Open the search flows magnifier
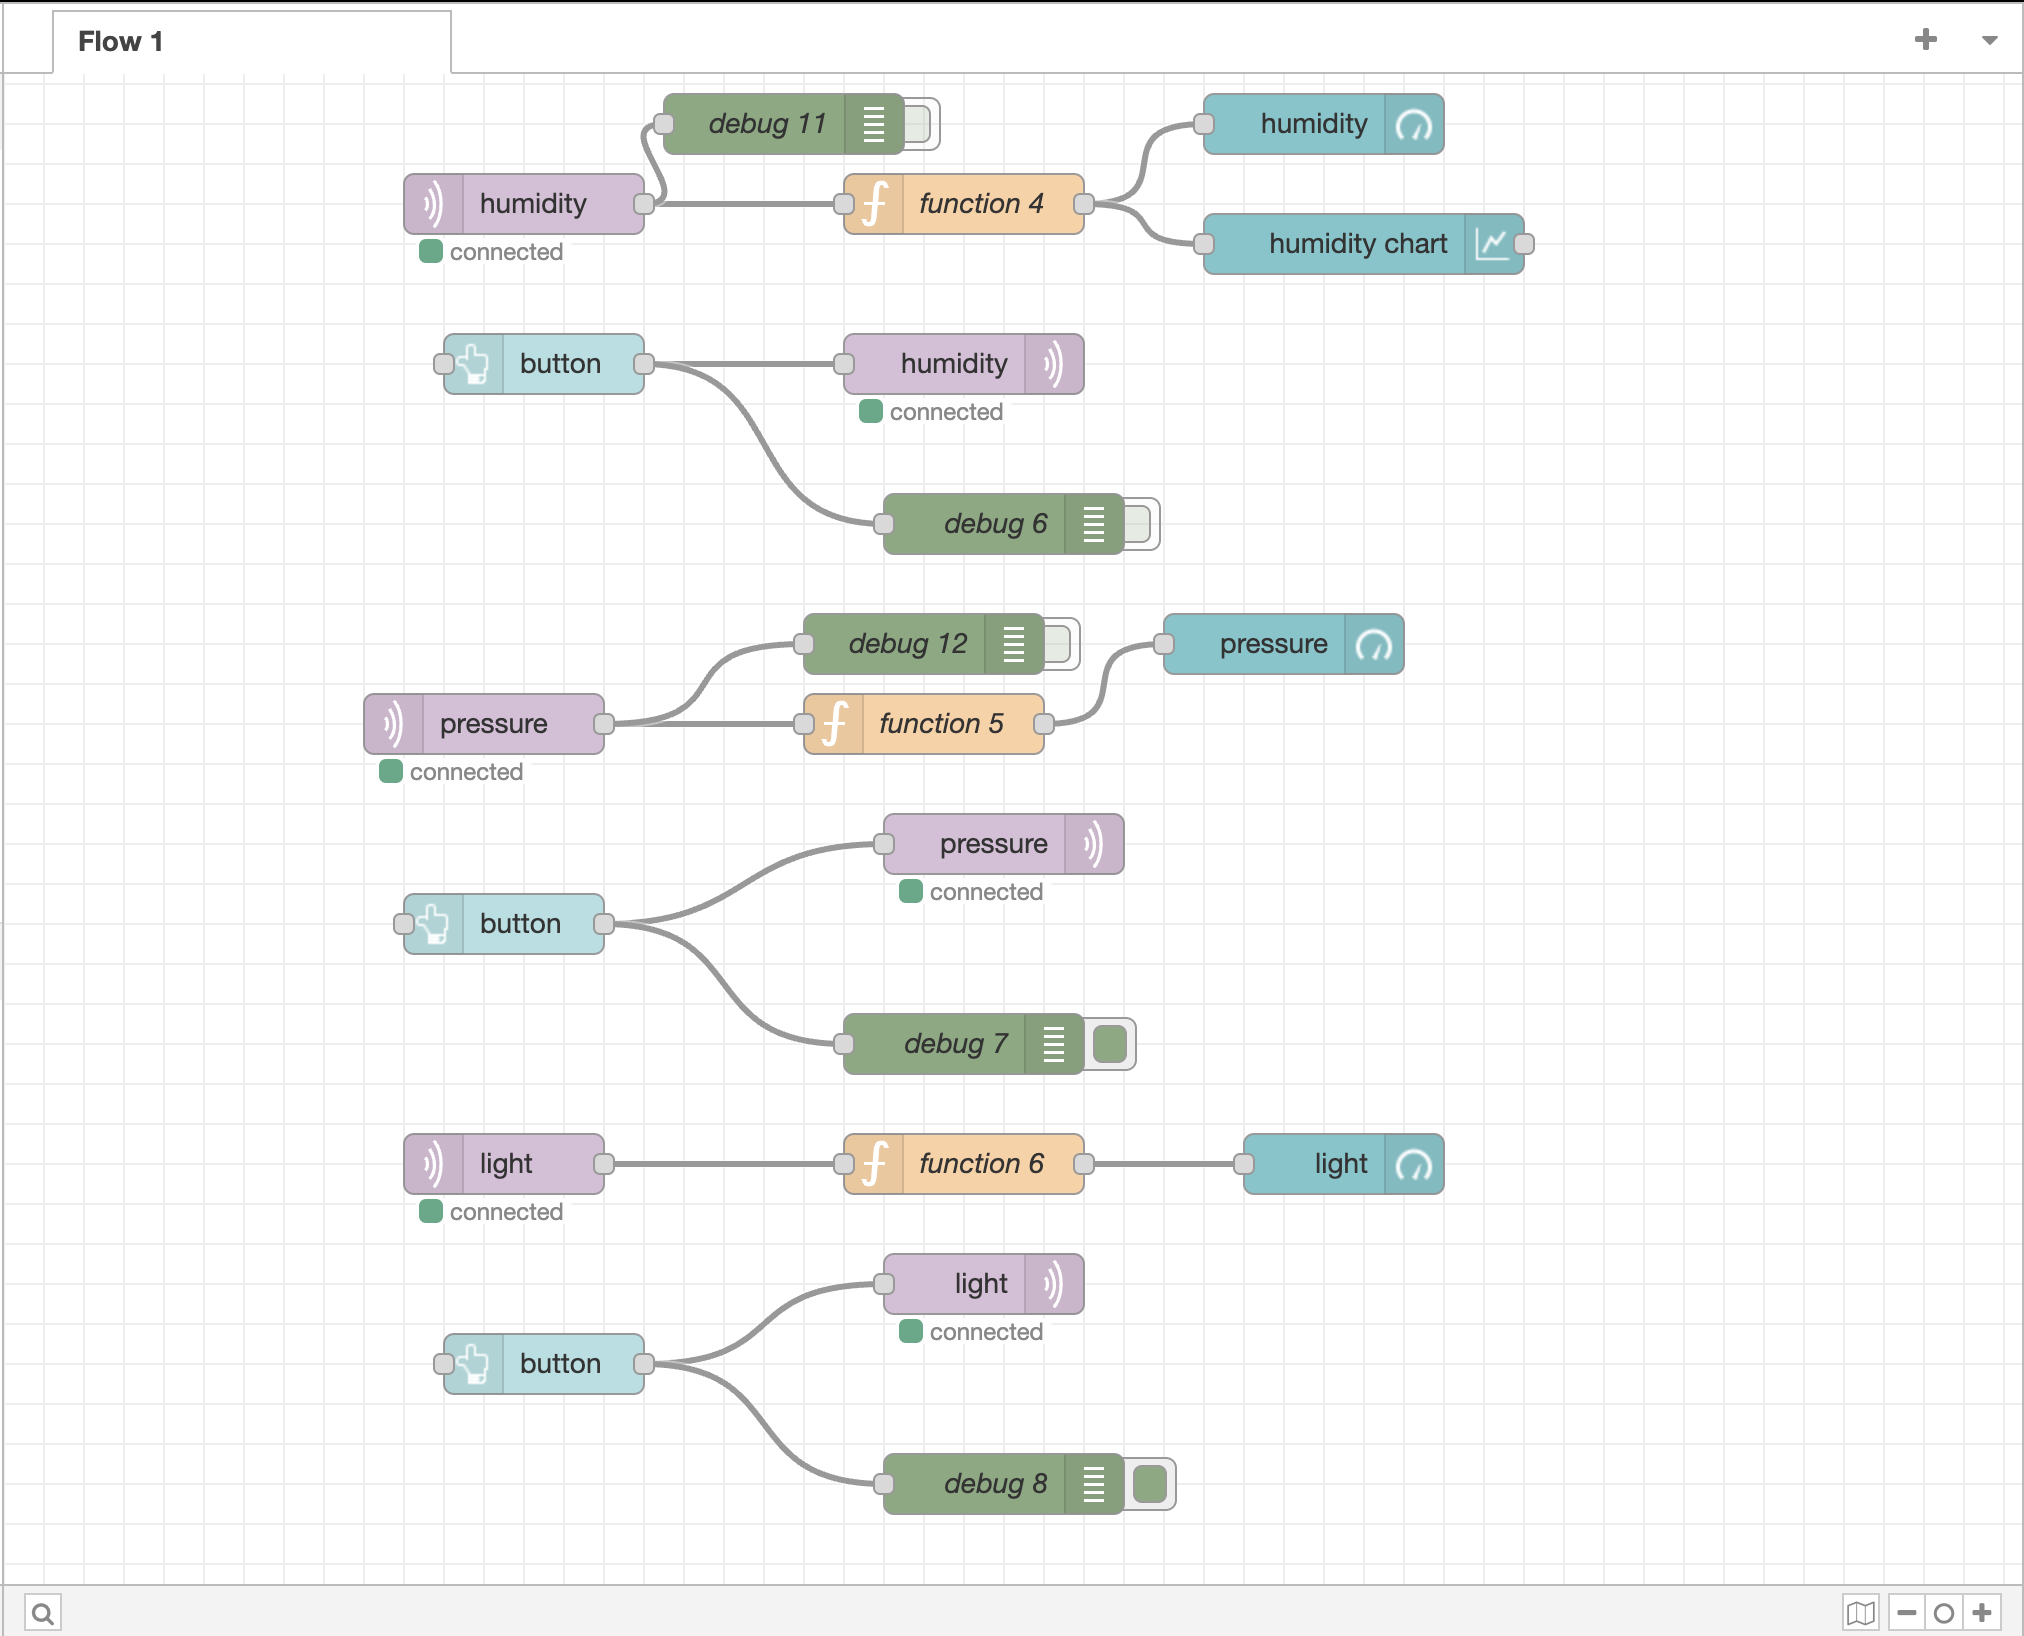2024x1636 pixels. (42, 1613)
